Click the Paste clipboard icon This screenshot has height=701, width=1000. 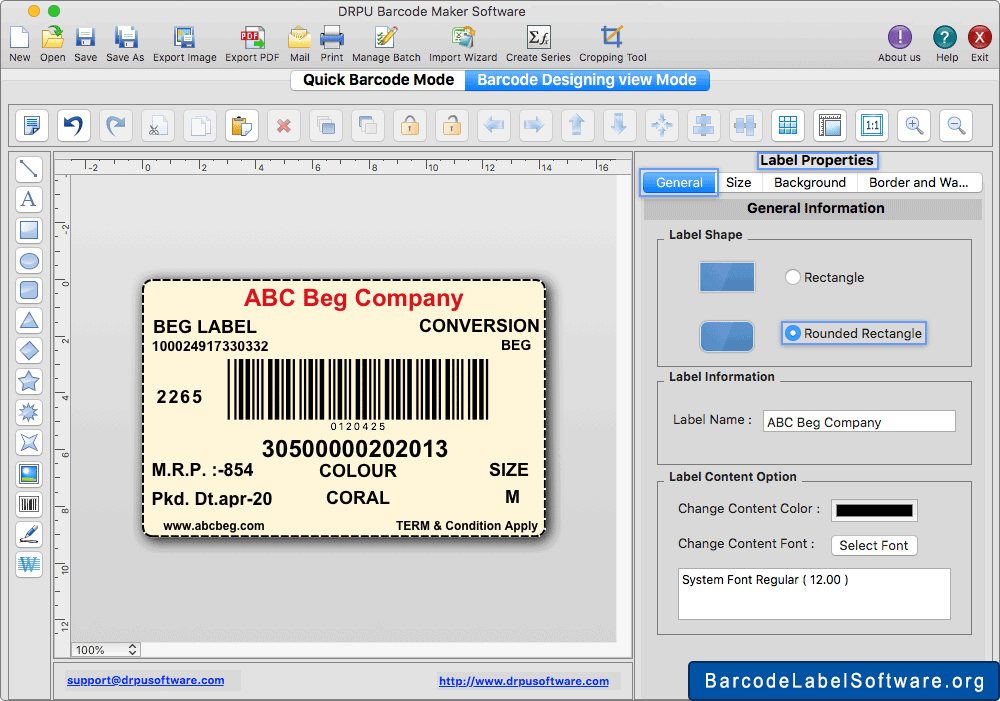[x=242, y=125]
